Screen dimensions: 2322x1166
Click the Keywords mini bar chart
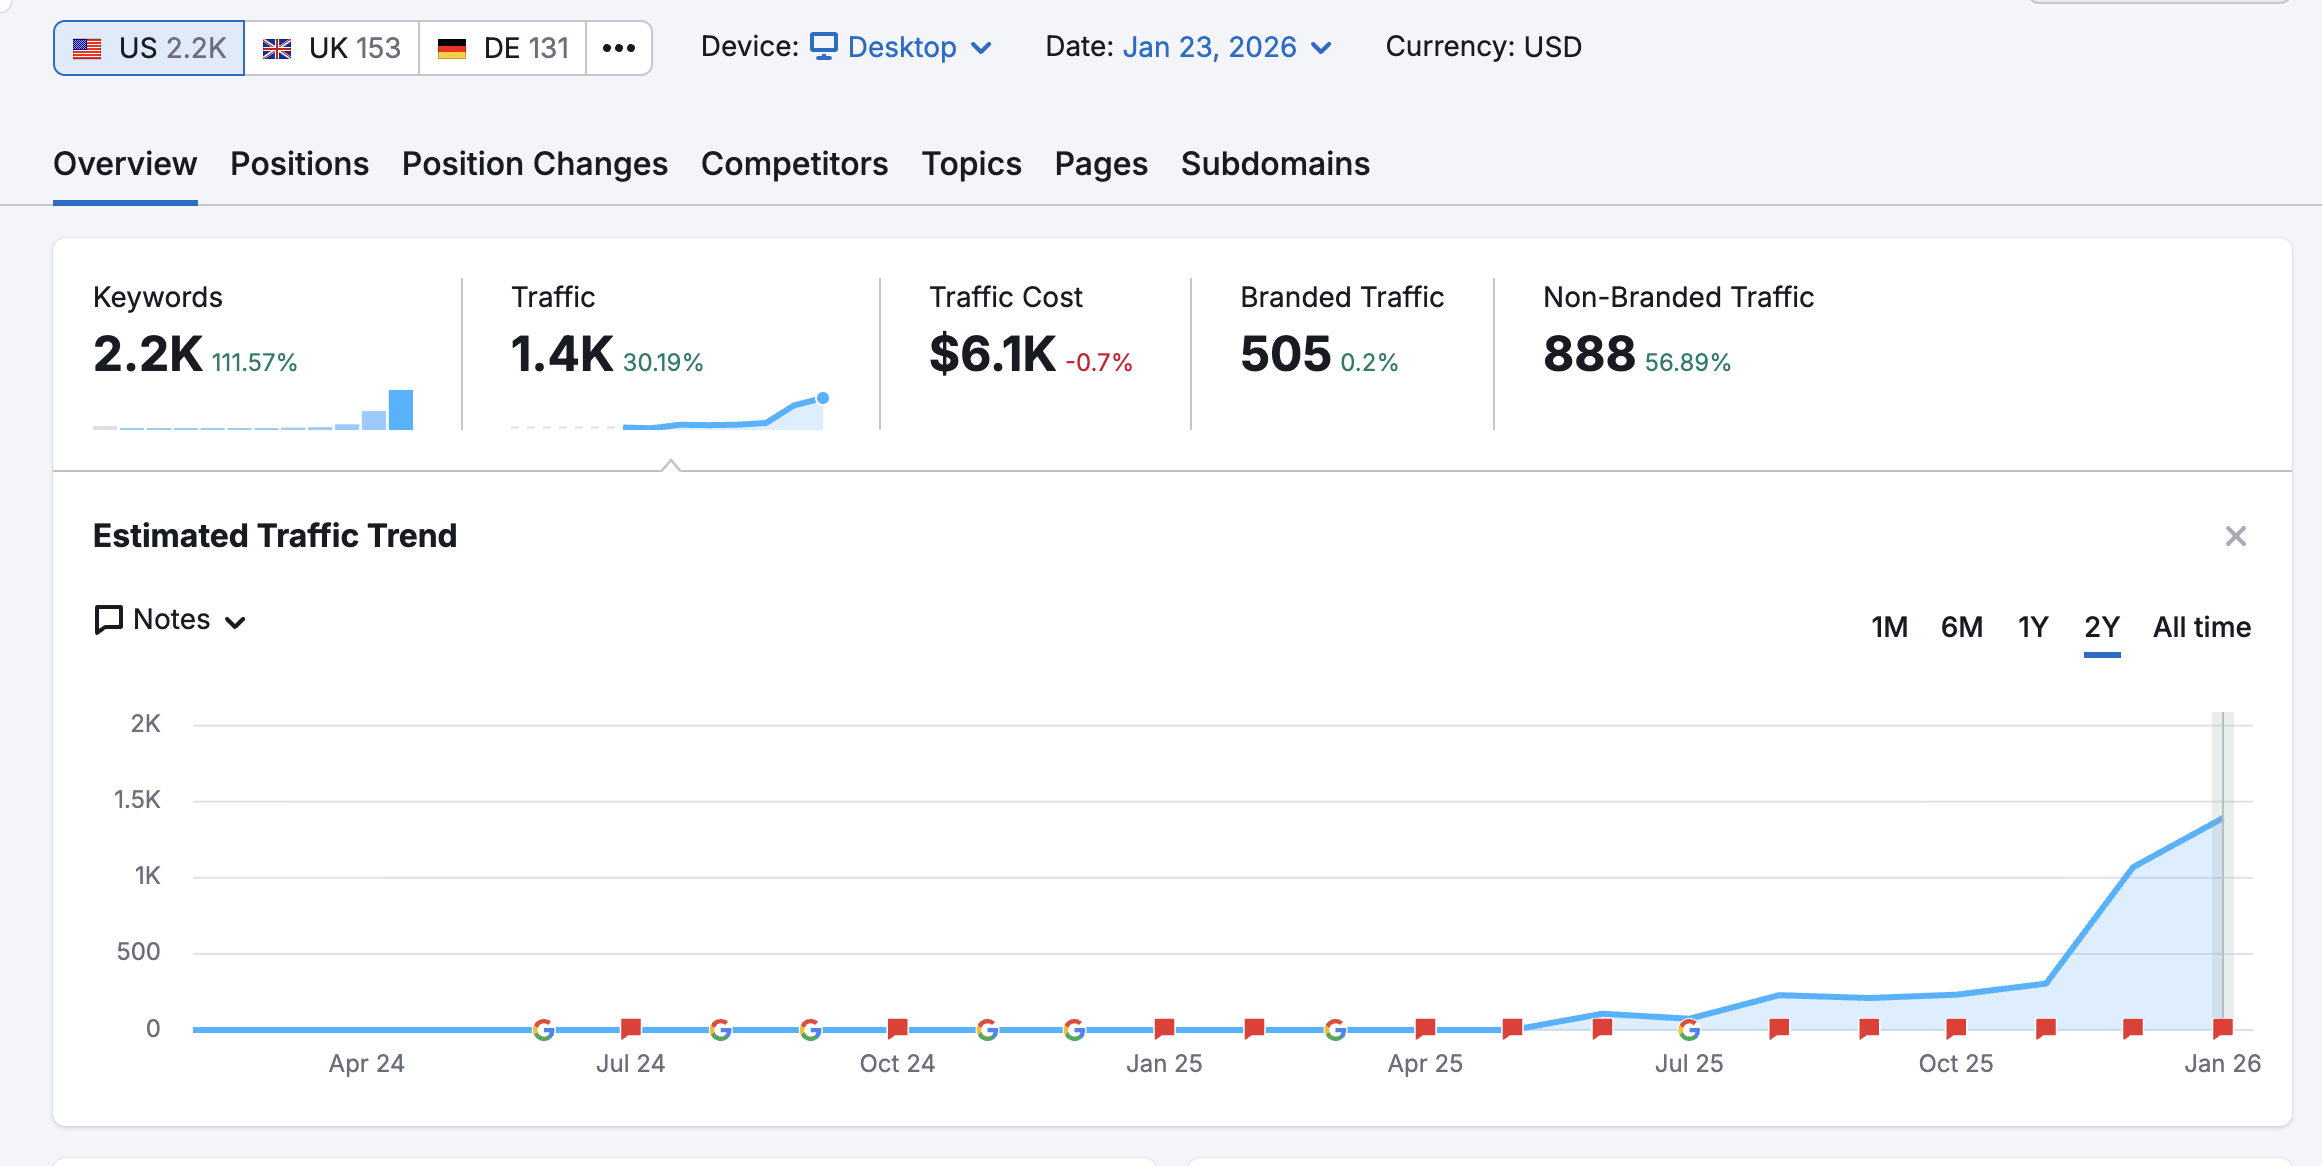253,410
